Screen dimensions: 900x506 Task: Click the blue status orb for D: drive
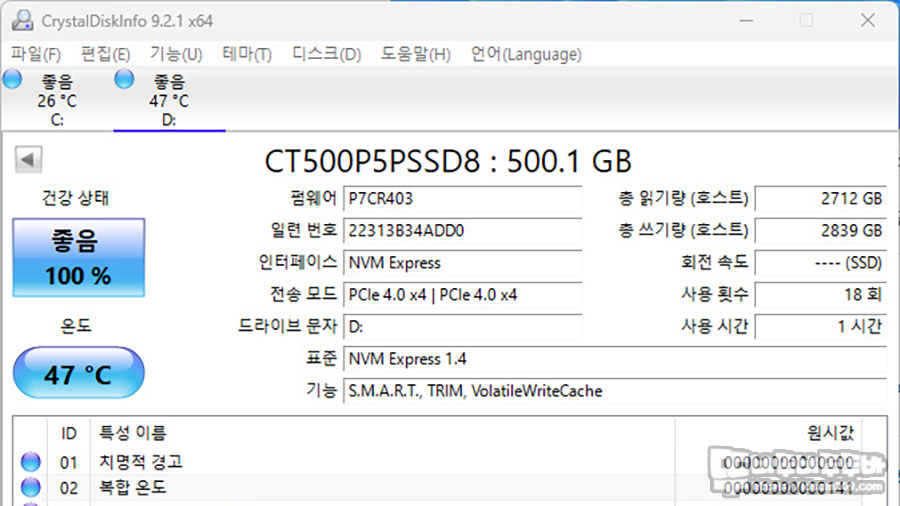124,79
